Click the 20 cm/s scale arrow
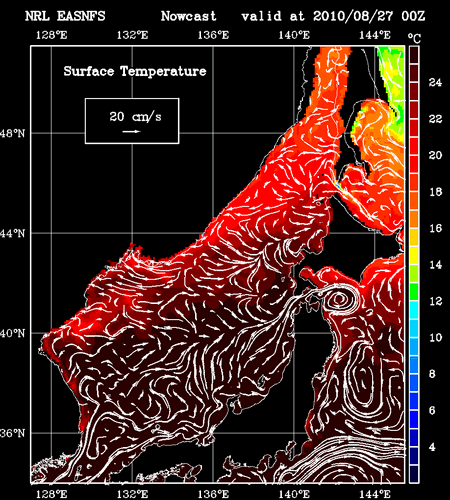This screenshot has width=450, height=500. [131, 131]
